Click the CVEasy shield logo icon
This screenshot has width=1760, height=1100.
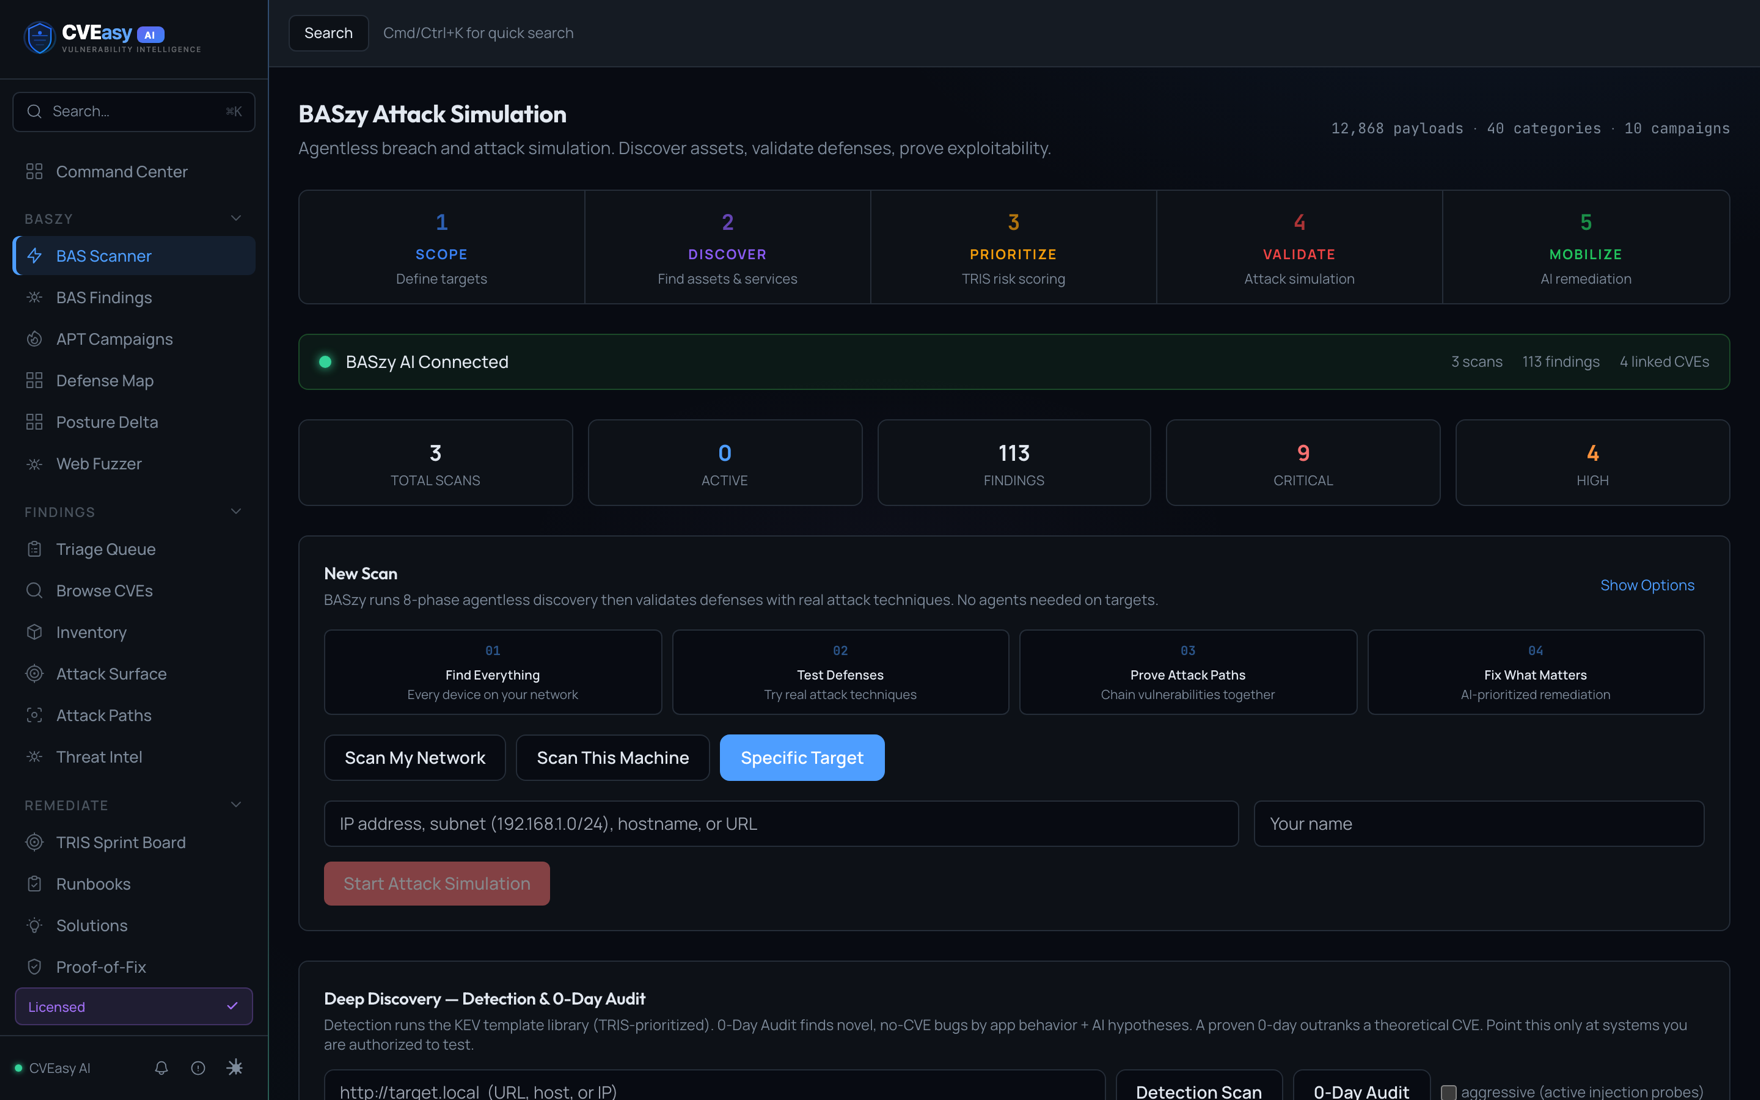(39, 38)
